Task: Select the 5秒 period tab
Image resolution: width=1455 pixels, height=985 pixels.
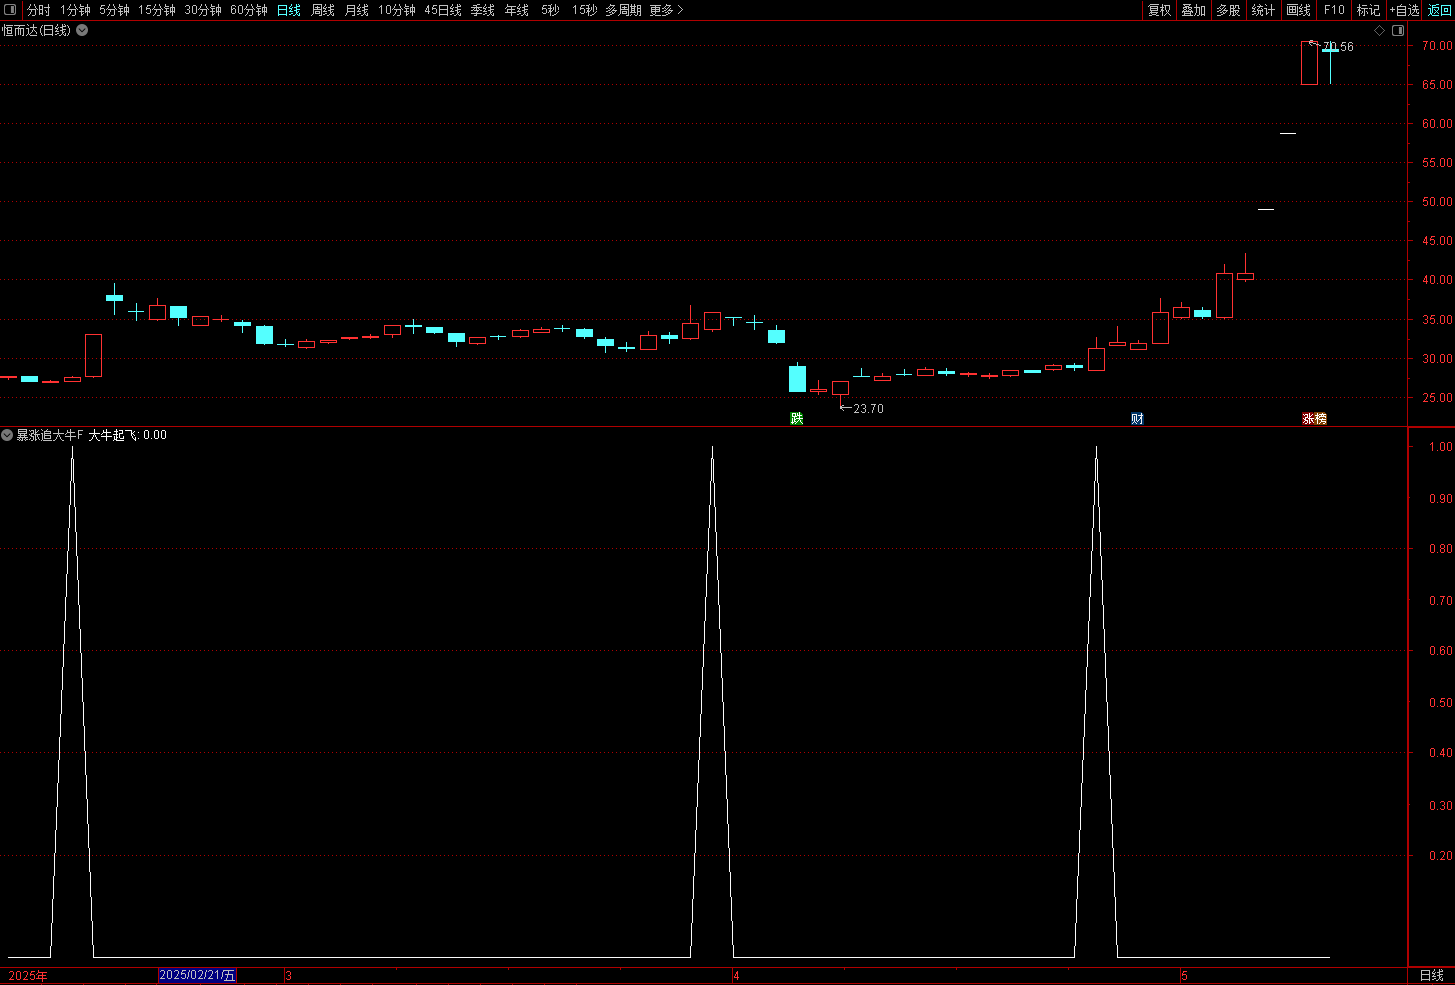Action: (551, 10)
